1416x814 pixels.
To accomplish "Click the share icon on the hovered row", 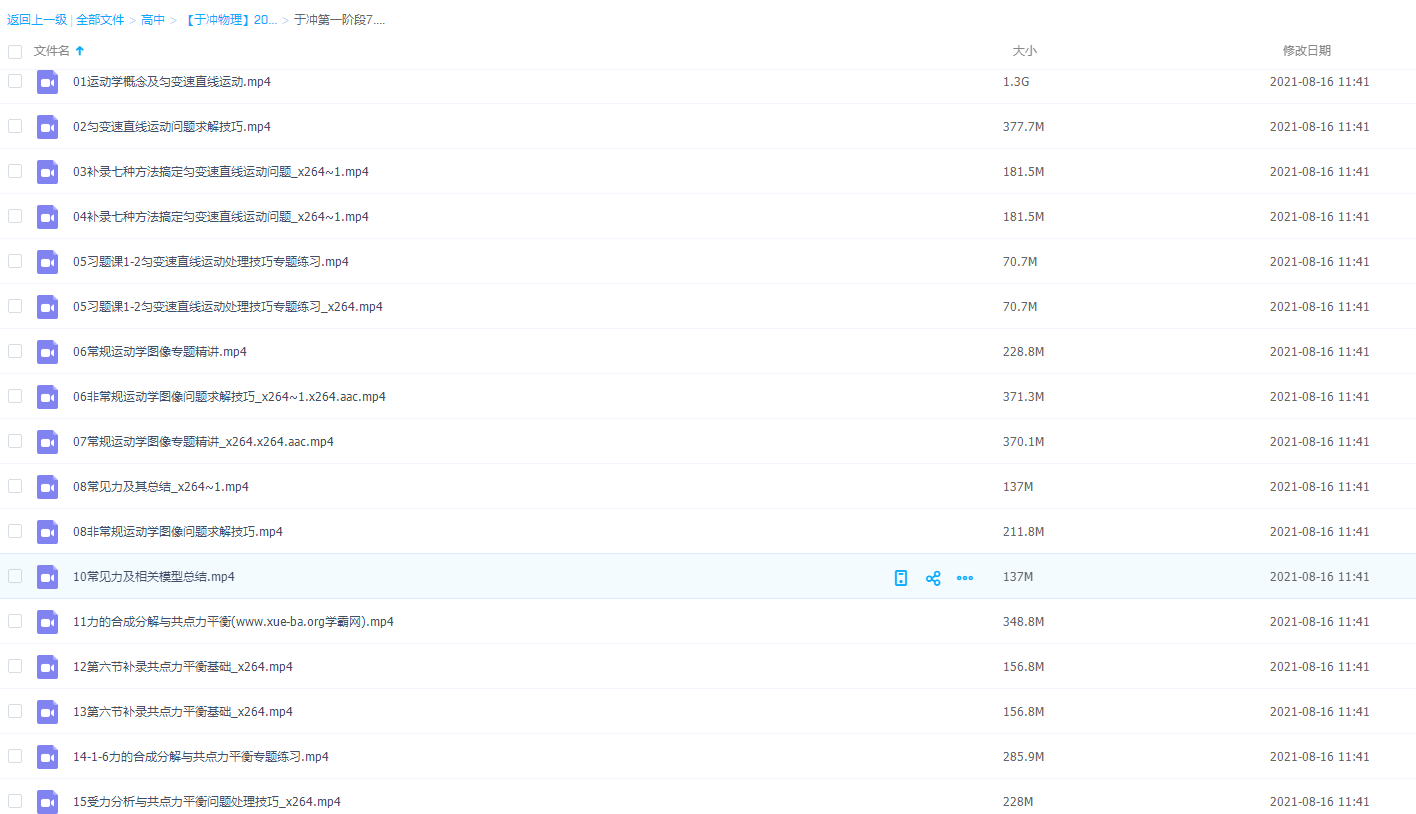I will (933, 578).
